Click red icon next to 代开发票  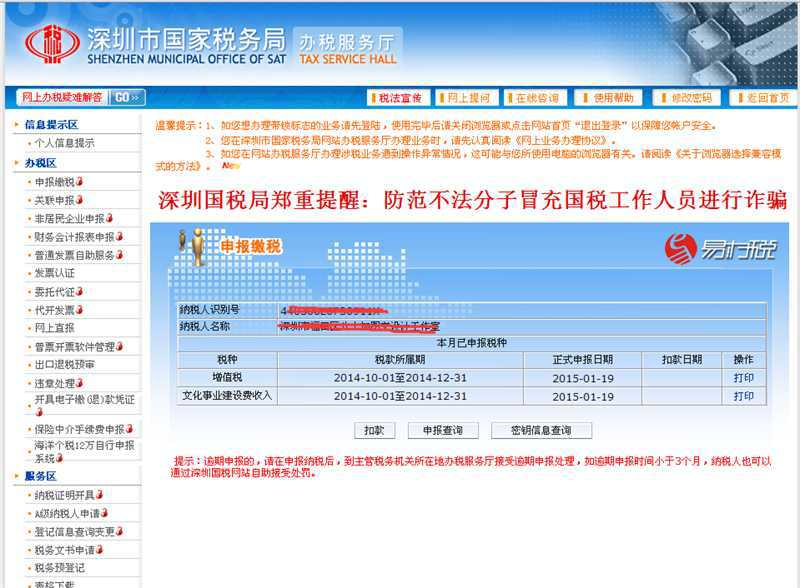point(79,309)
